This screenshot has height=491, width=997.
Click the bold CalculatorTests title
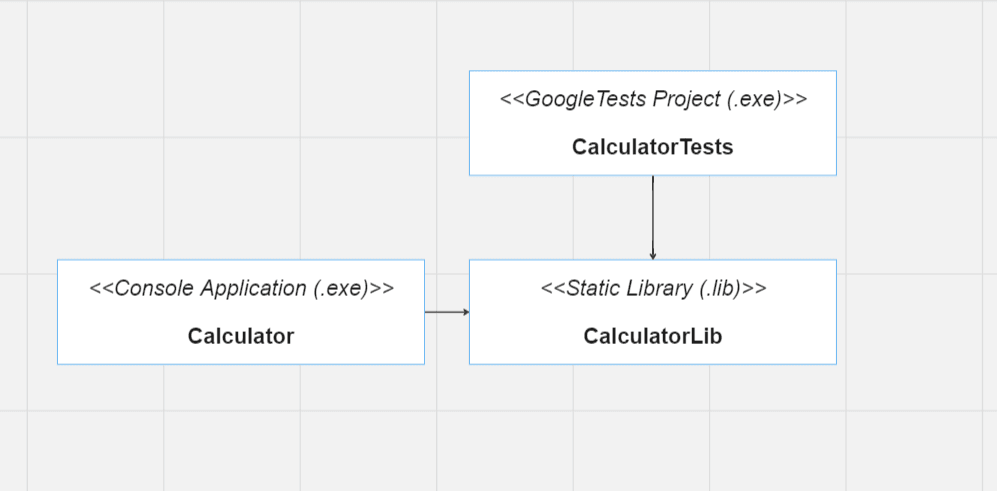click(x=653, y=147)
